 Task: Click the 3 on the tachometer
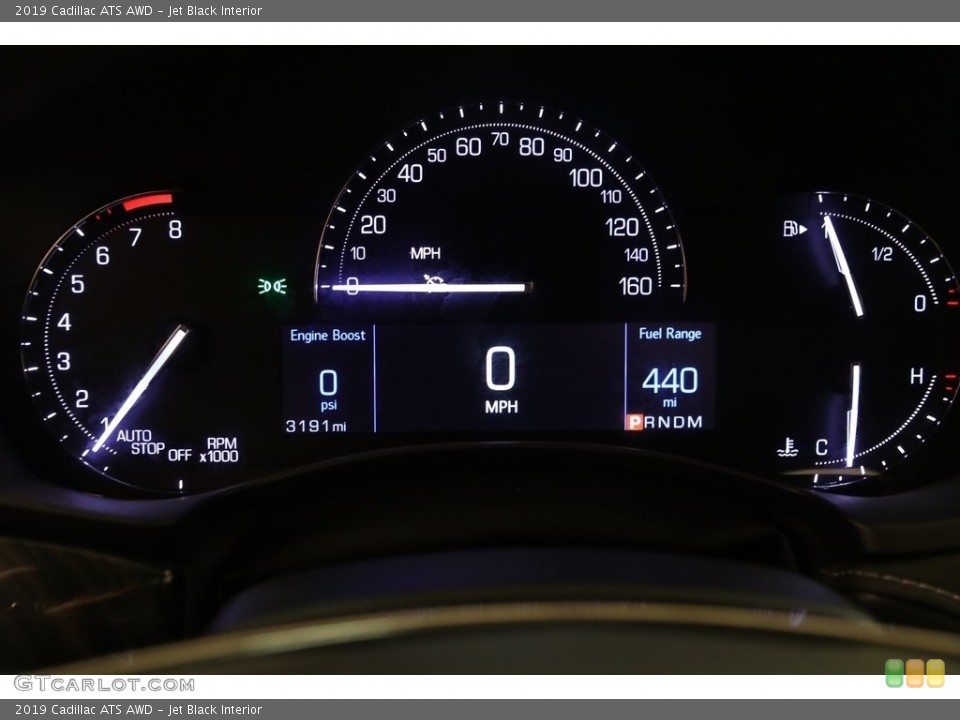(64, 361)
